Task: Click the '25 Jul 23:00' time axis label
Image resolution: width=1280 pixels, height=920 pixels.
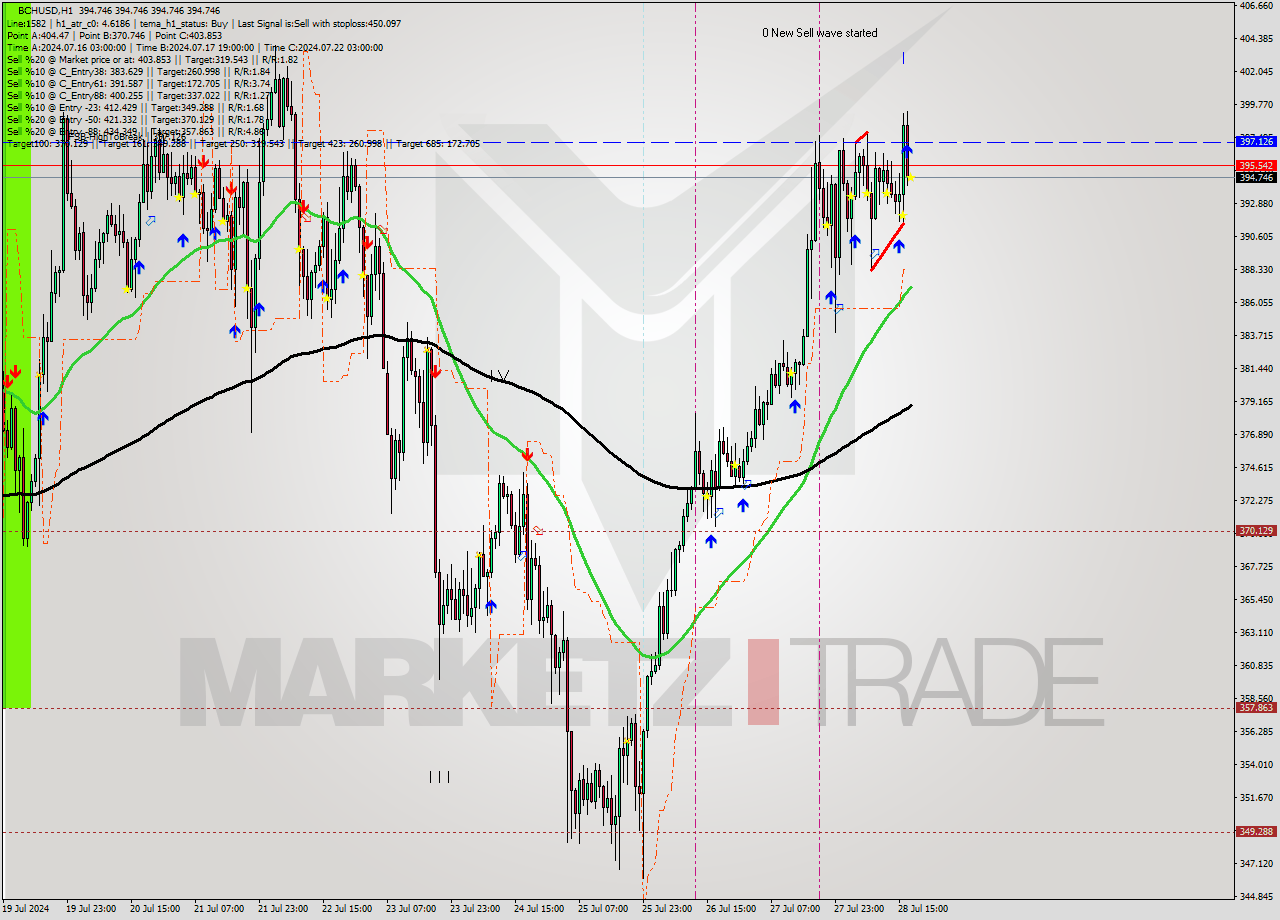Action: coord(667,909)
